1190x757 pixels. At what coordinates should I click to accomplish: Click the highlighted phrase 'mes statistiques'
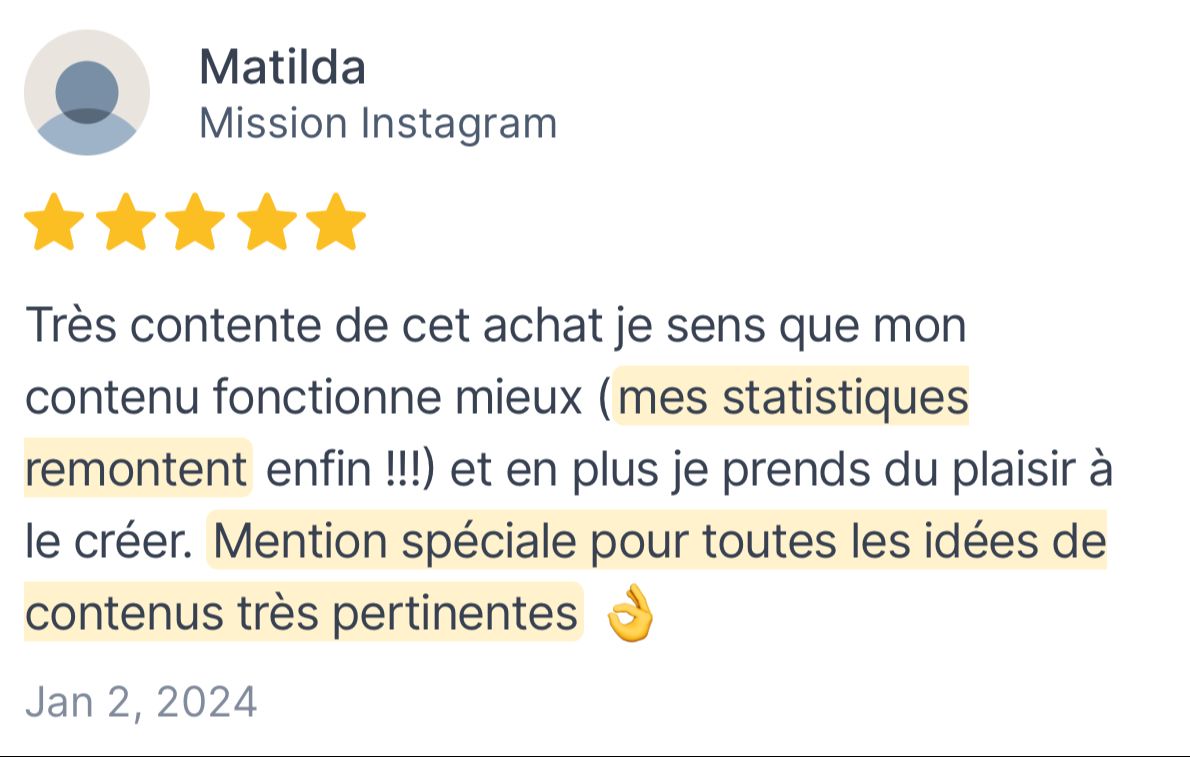click(792, 397)
